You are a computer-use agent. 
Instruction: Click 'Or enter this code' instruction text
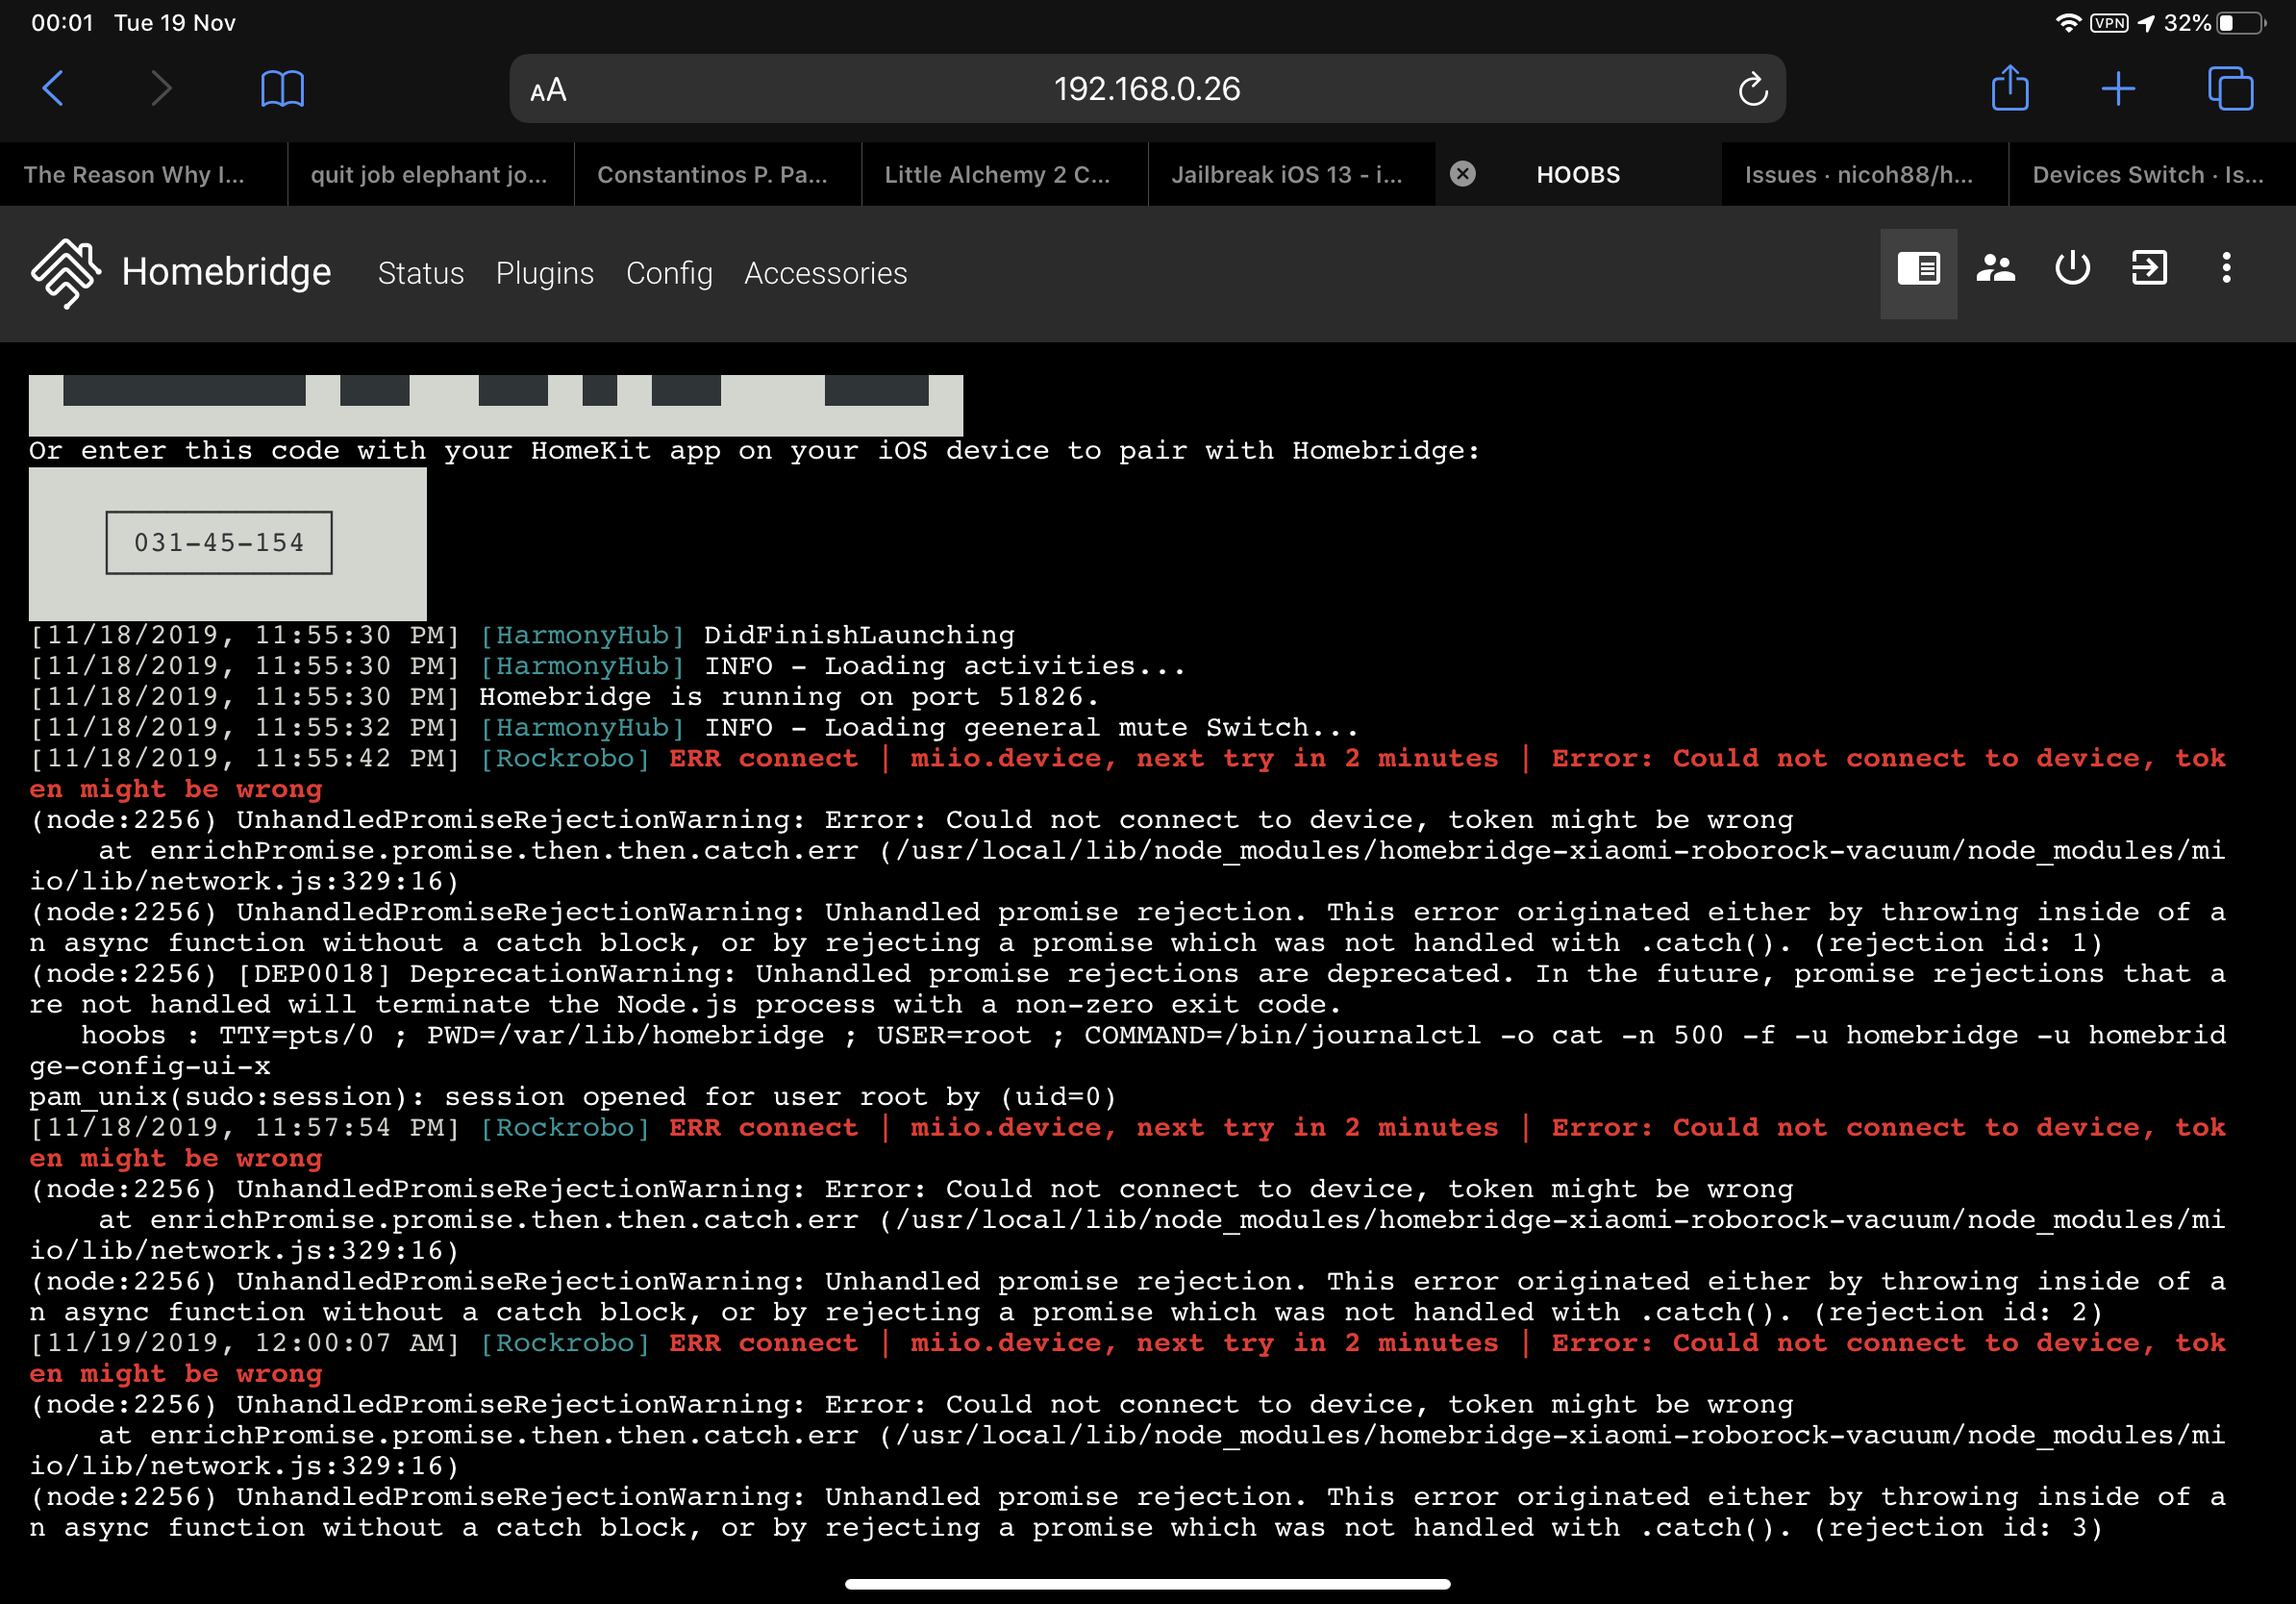coord(754,451)
